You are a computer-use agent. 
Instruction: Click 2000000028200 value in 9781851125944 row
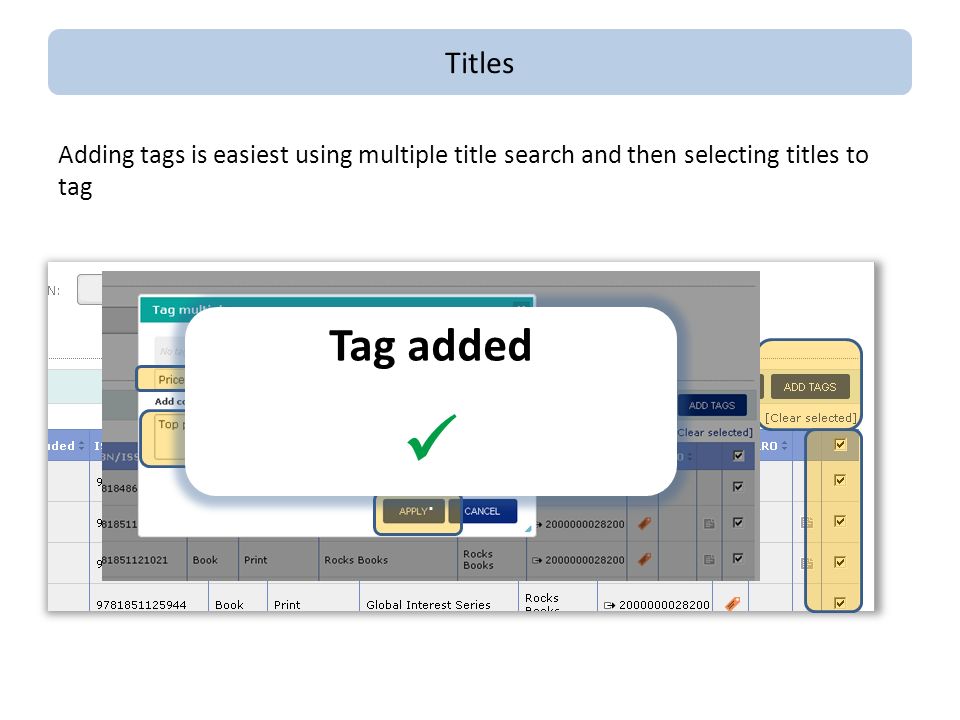coord(664,605)
